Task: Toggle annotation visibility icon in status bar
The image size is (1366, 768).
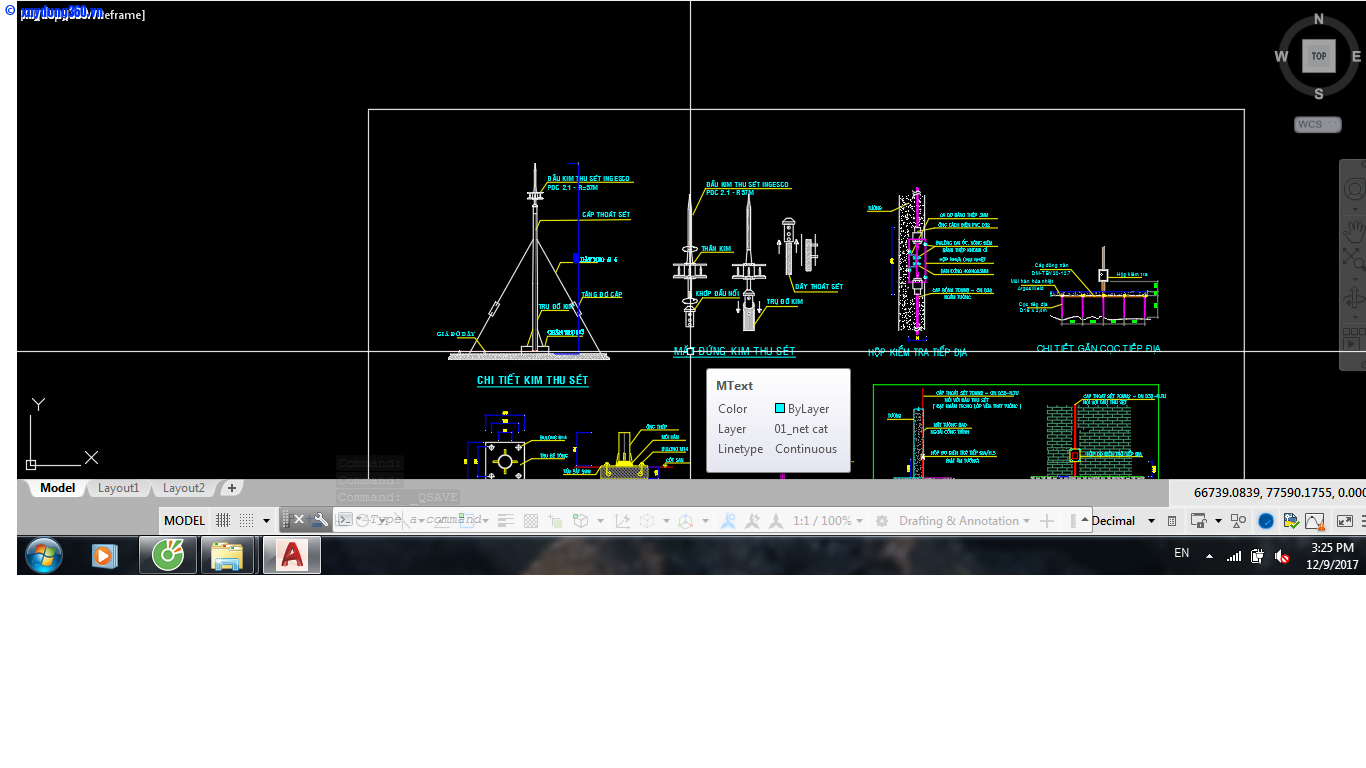Action: coord(728,520)
